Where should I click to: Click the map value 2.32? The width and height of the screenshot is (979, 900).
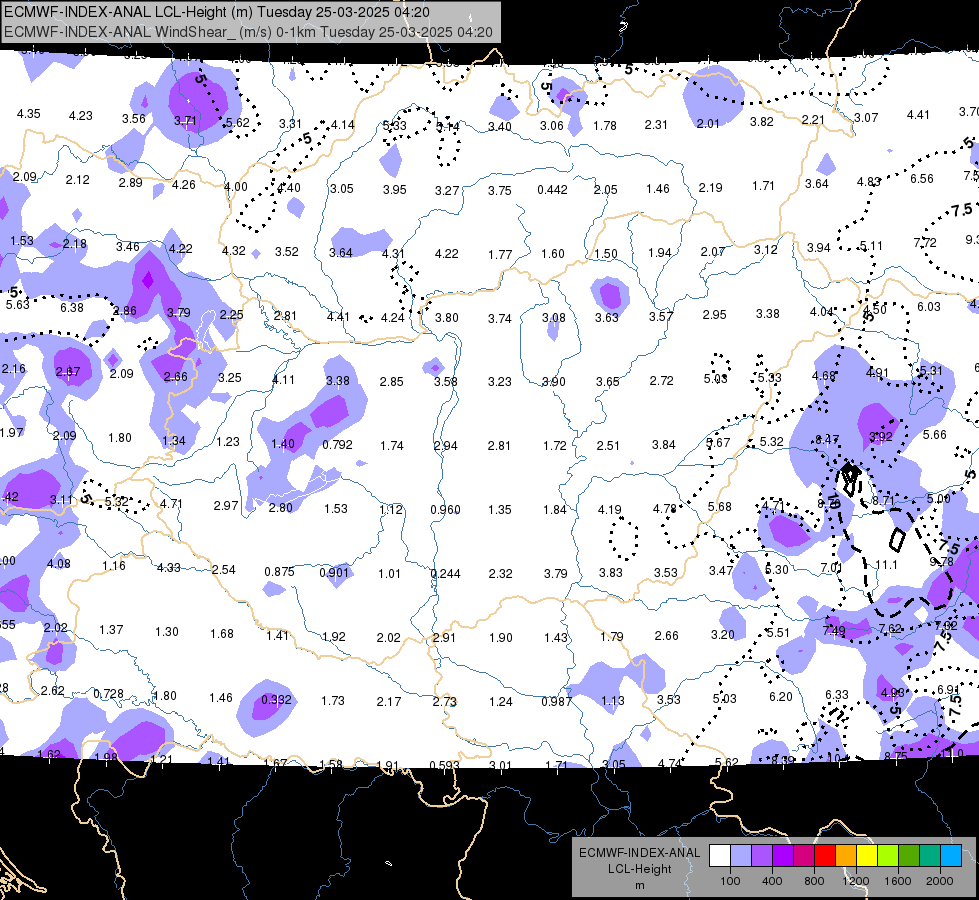pyautogui.click(x=501, y=573)
